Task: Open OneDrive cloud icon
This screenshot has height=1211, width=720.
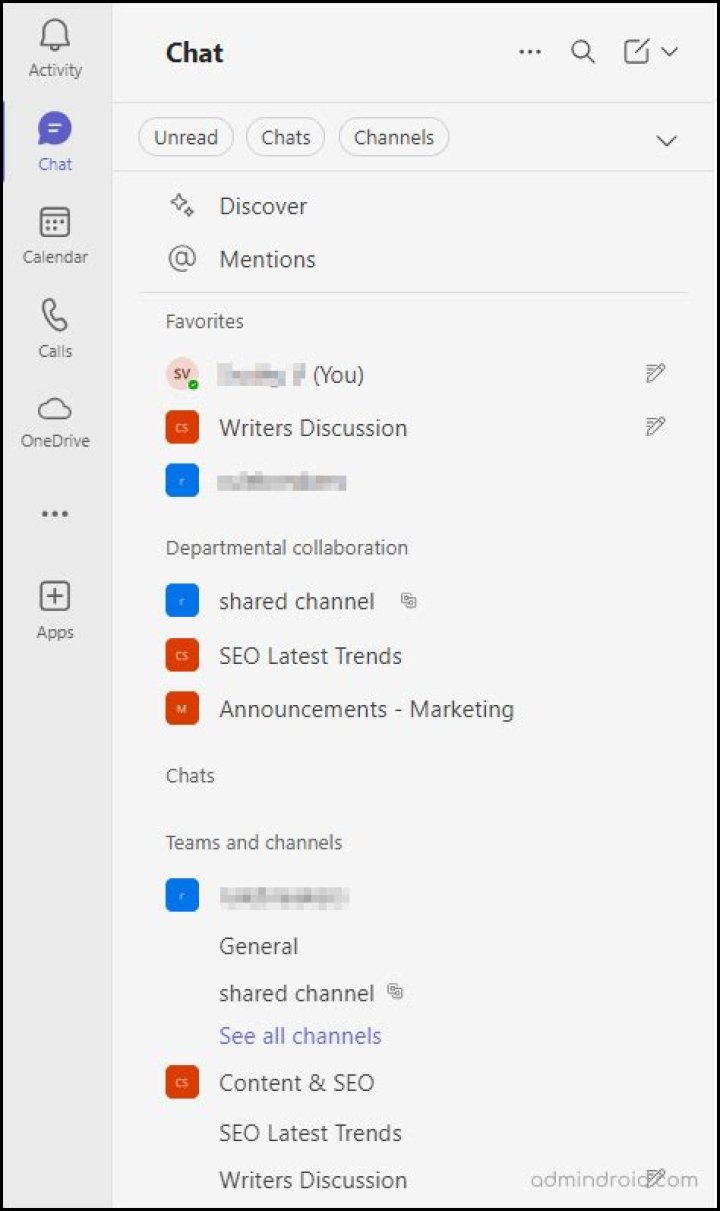Action: pyautogui.click(x=55, y=408)
